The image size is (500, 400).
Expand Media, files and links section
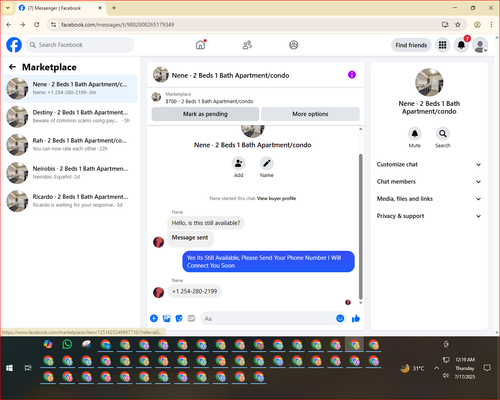[x=429, y=199]
